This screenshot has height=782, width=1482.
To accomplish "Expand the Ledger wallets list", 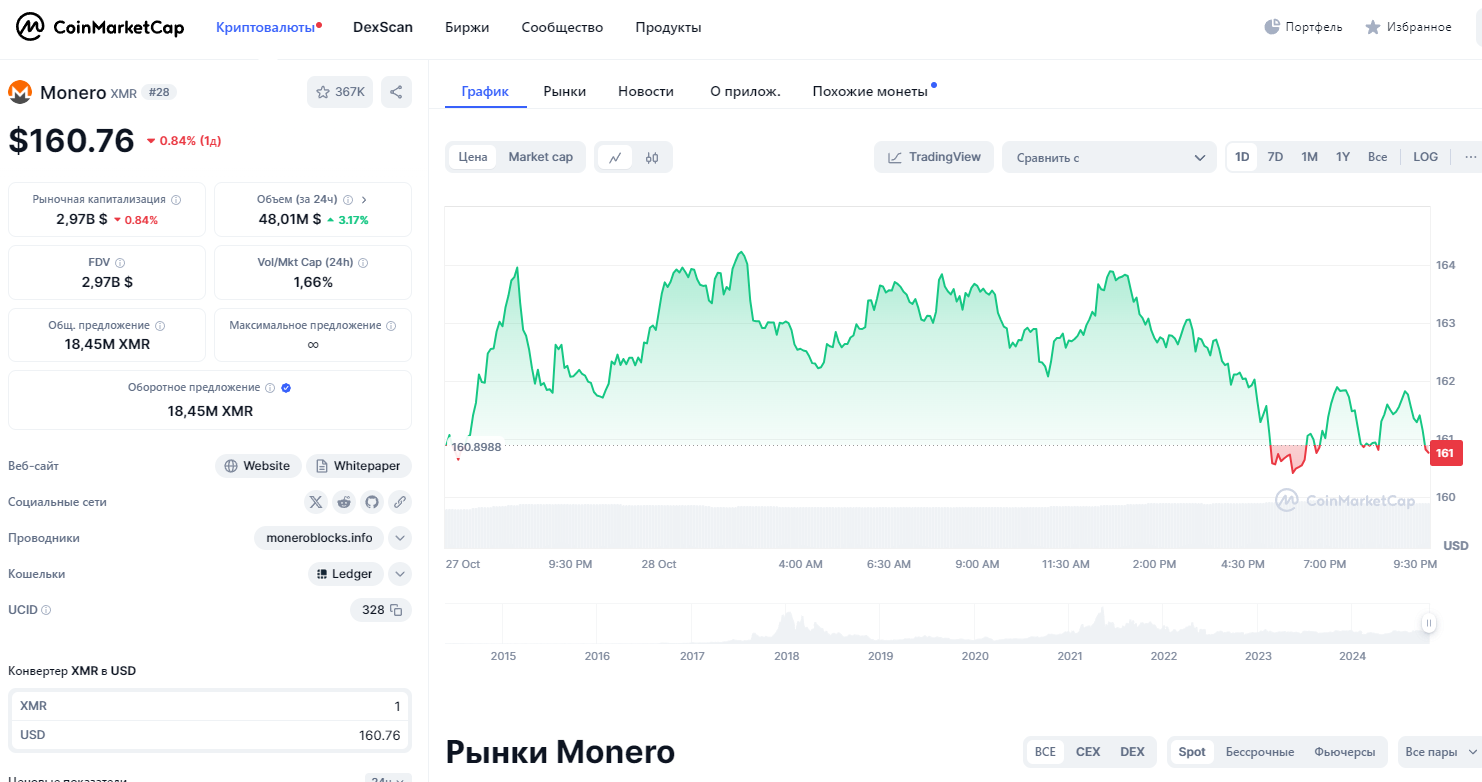I will pos(400,574).
